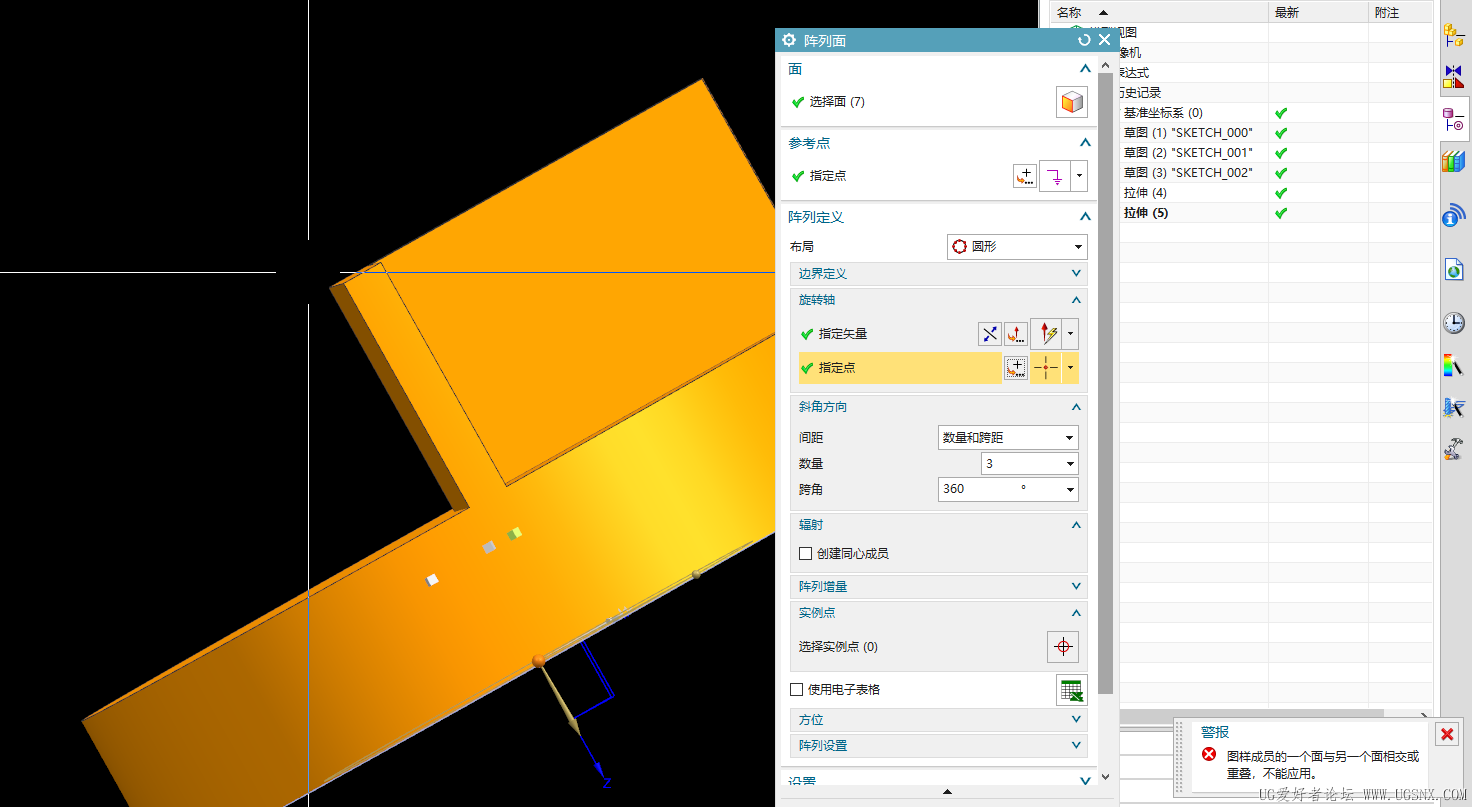This screenshot has height=807, width=1472.
Task: Click the 跨角 360 input field
Action: point(1000,490)
